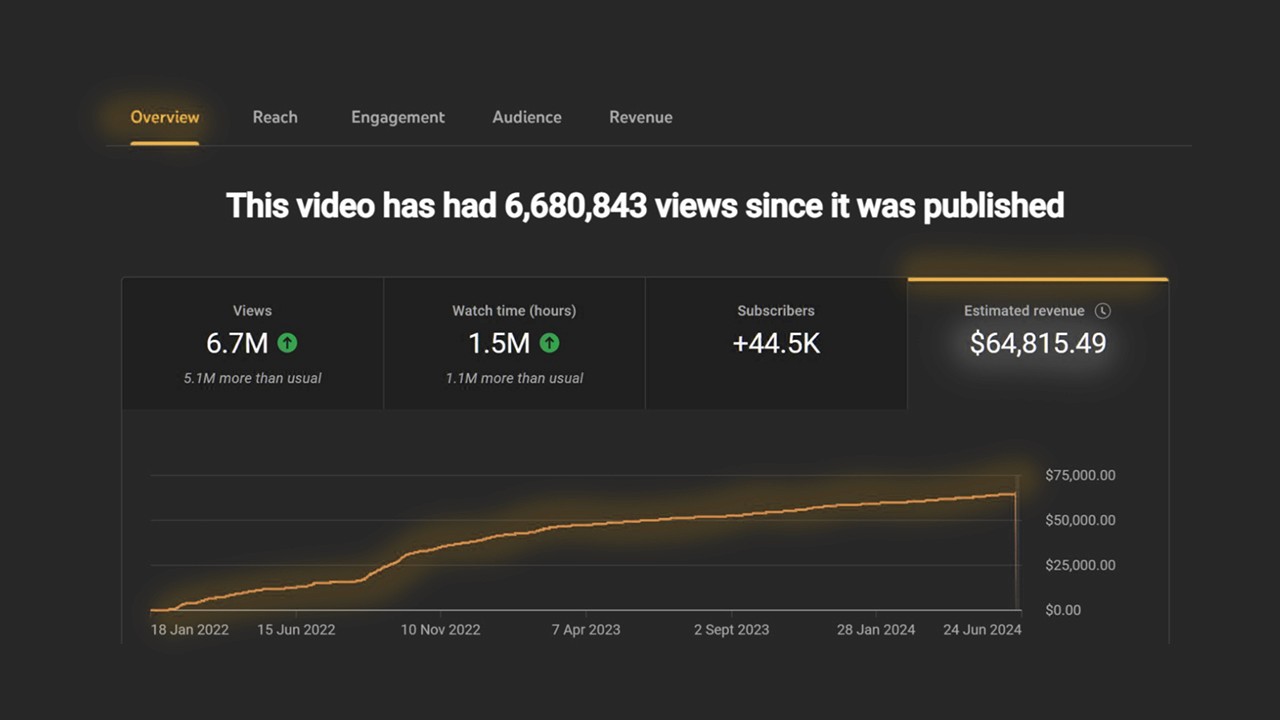Click the '5.1M more than usual' note
1280x720 pixels.
[252, 378]
